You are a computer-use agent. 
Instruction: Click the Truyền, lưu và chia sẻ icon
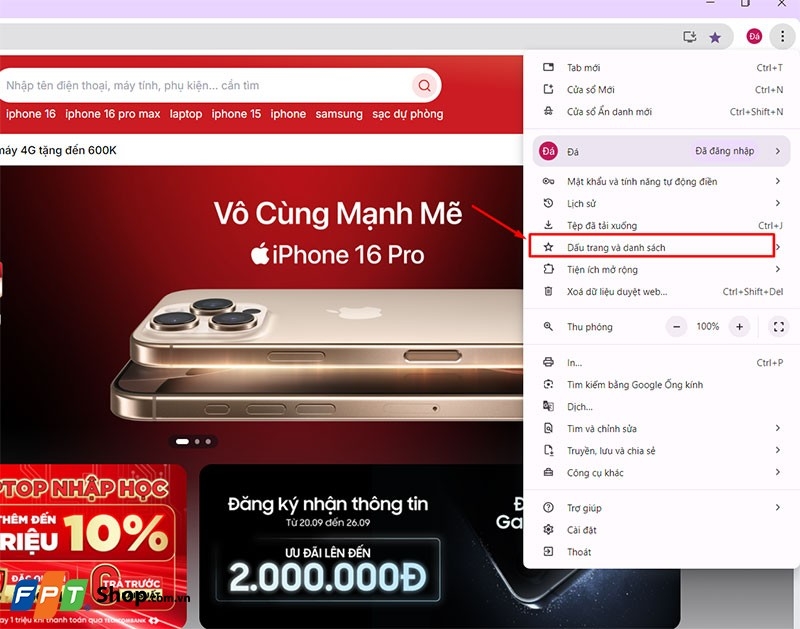pyautogui.click(x=548, y=450)
